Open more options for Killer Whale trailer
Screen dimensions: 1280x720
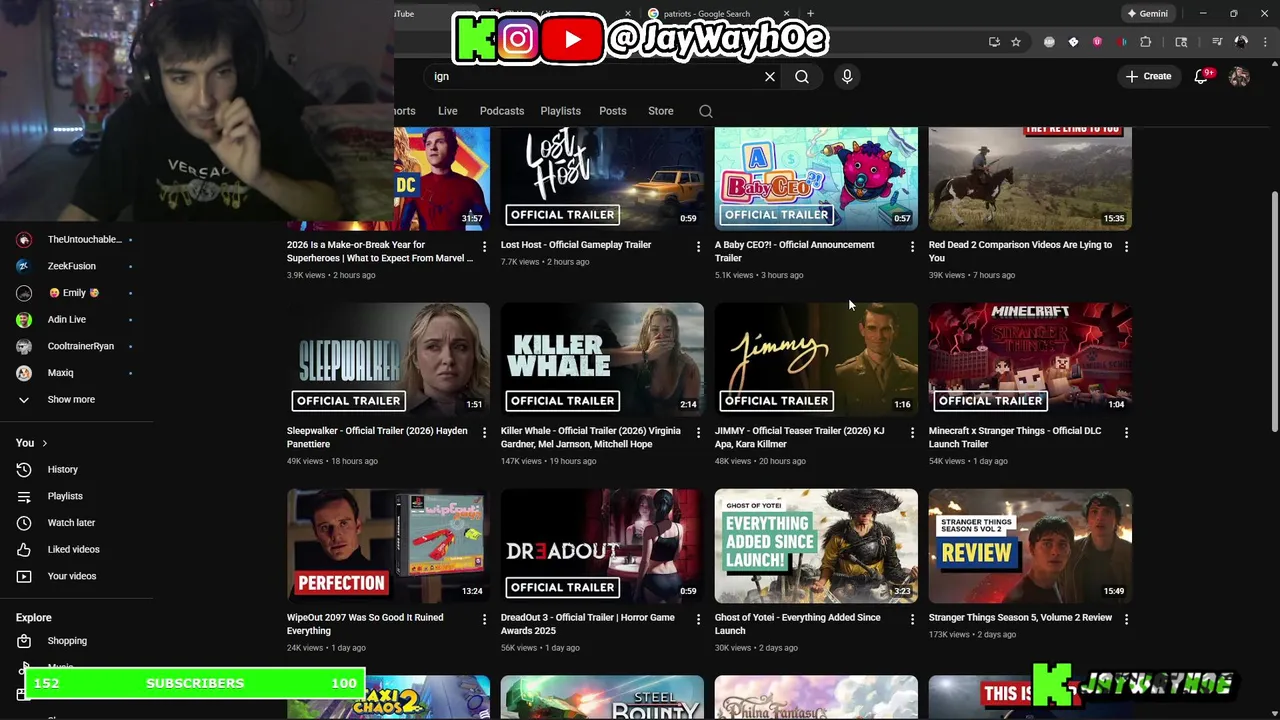(698, 432)
